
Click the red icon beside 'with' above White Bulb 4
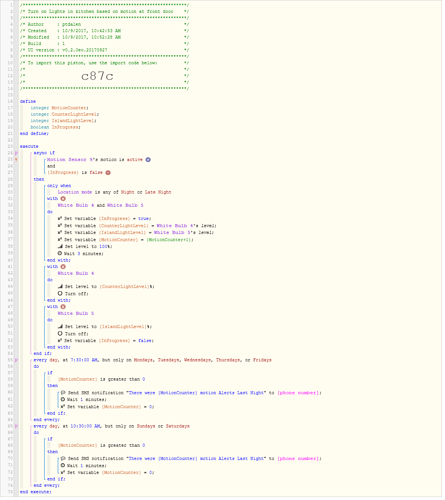click(63, 268)
